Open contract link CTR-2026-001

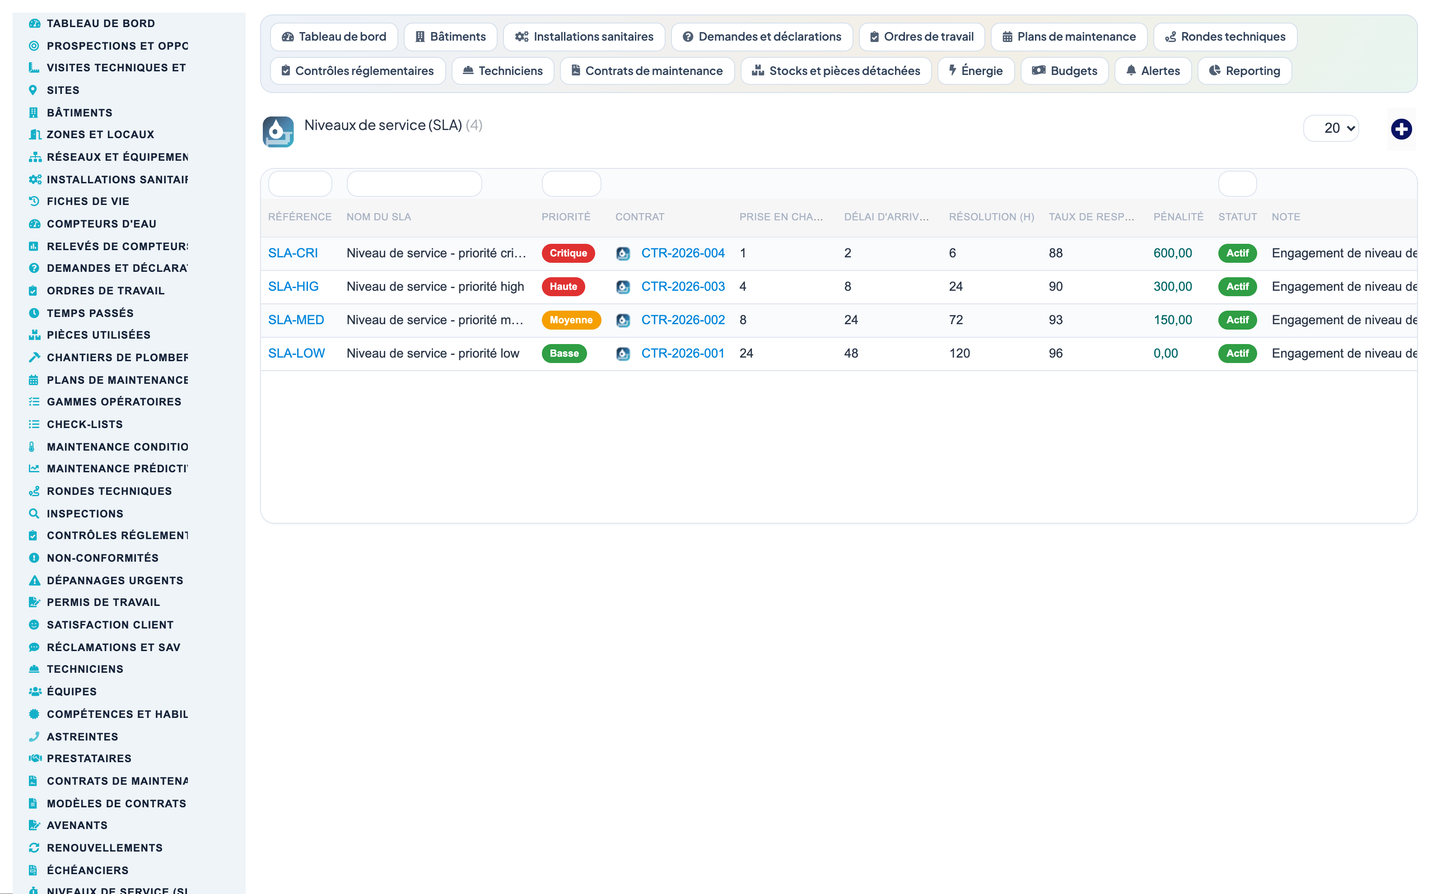[x=683, y=353]
